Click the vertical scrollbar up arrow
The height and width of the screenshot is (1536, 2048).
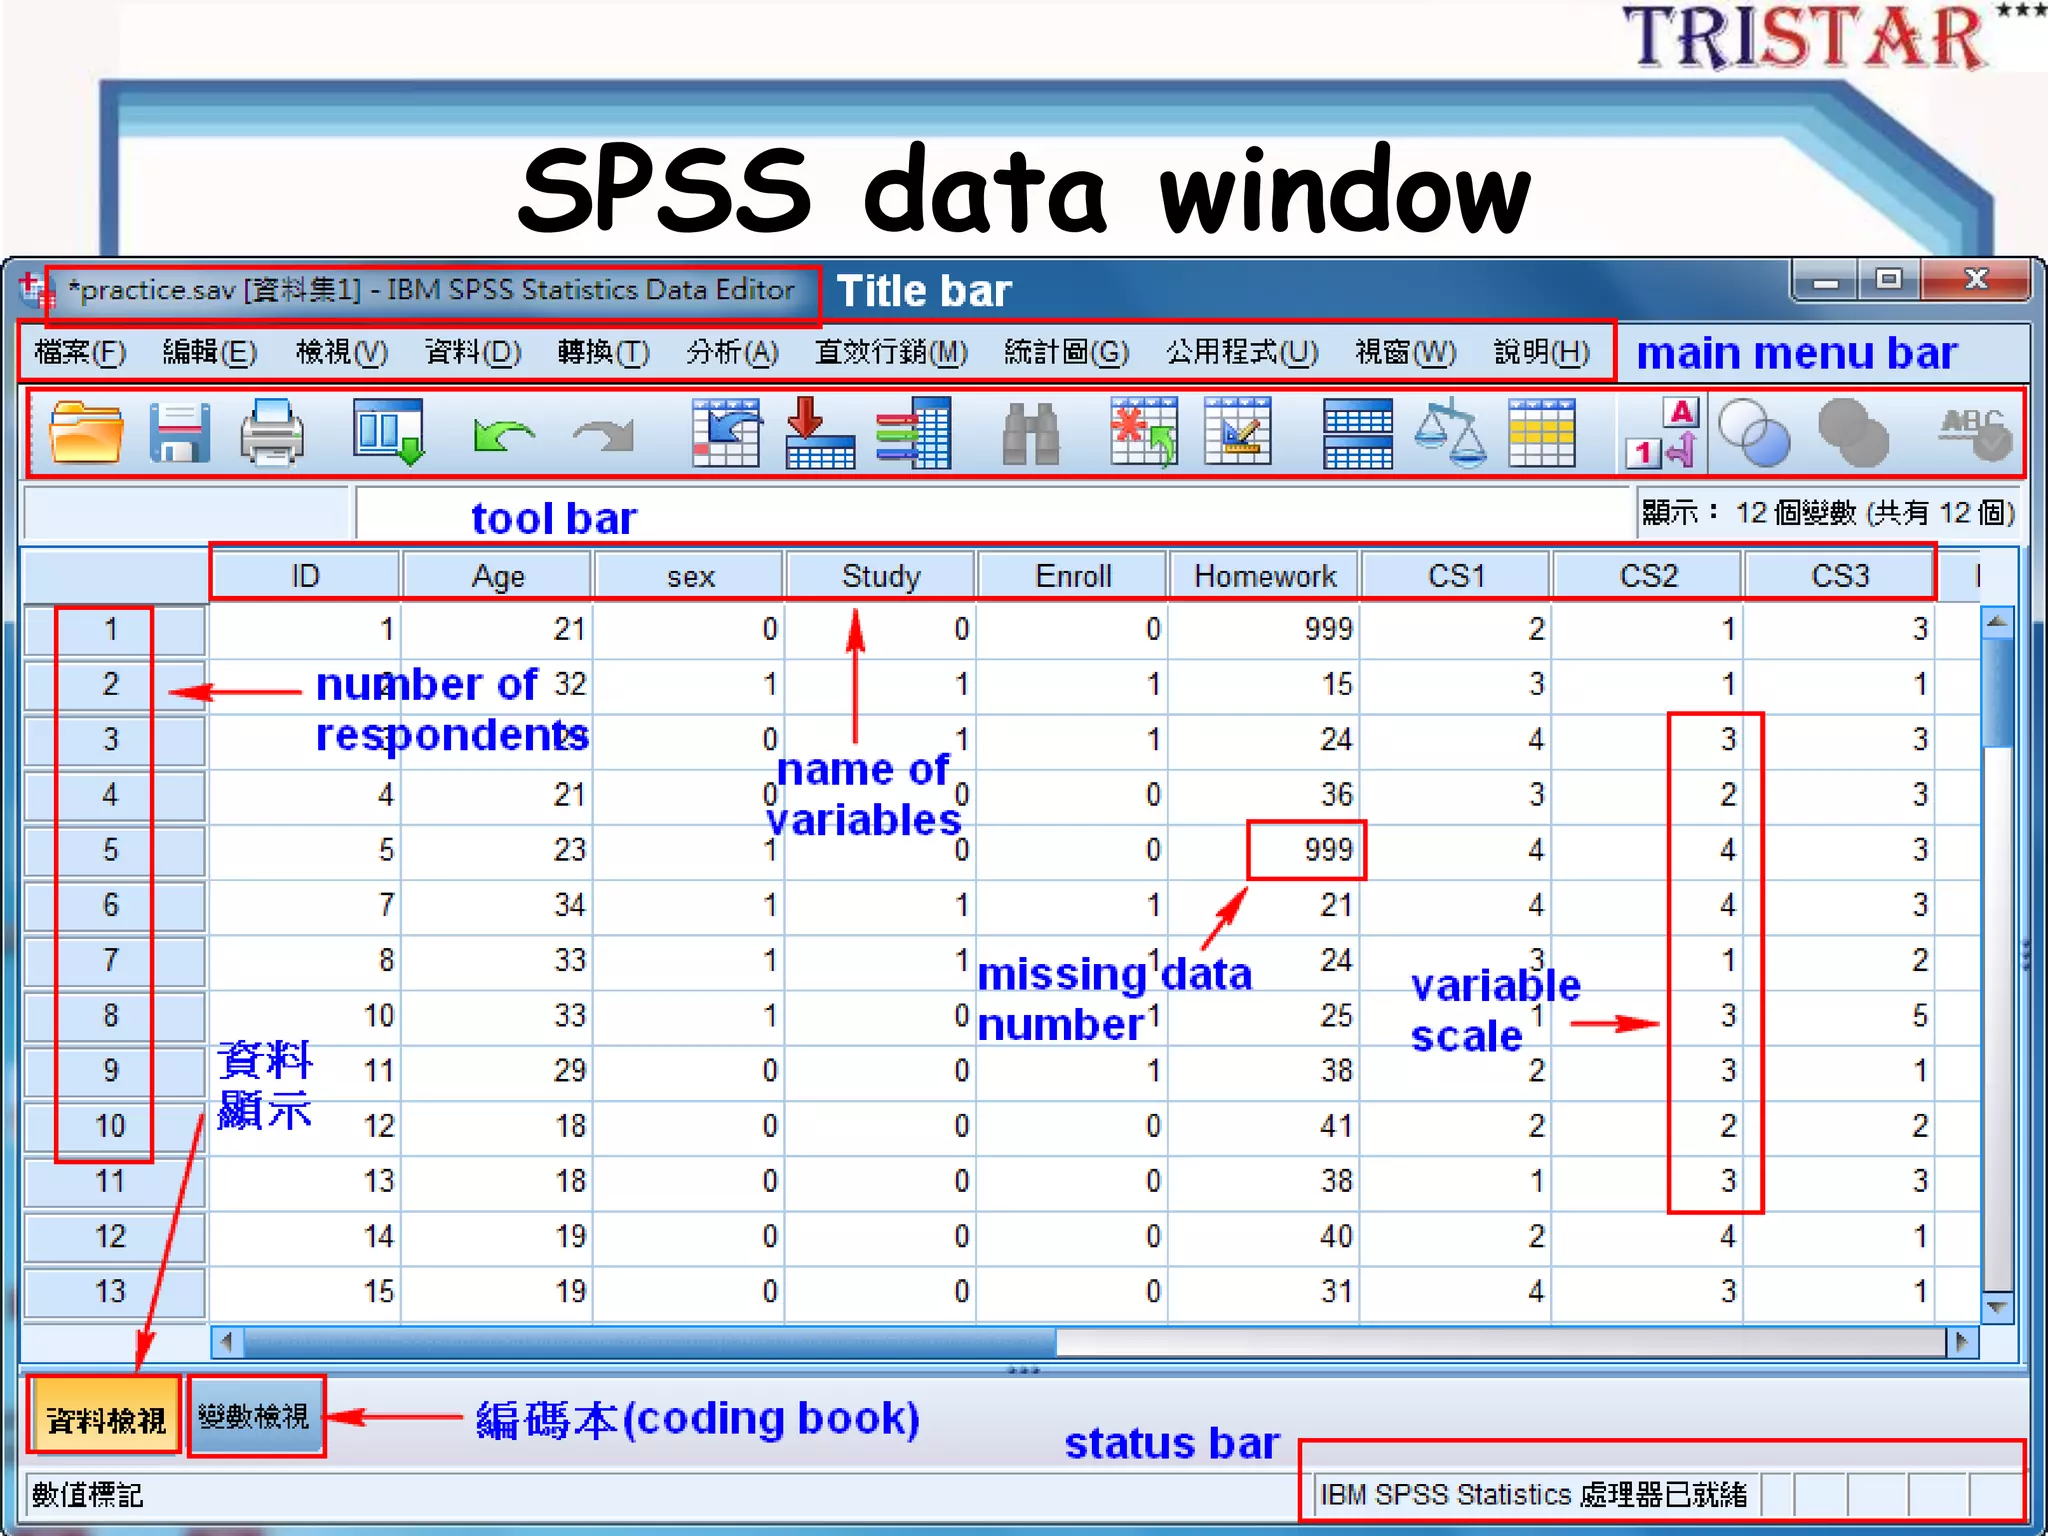pos(1997,622)
